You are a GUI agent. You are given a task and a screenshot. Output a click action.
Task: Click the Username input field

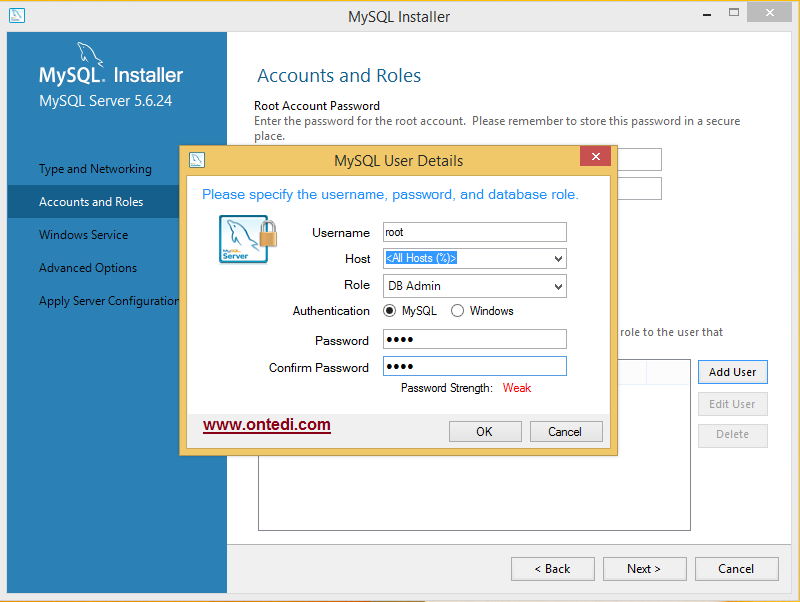(x=474, y=232)
